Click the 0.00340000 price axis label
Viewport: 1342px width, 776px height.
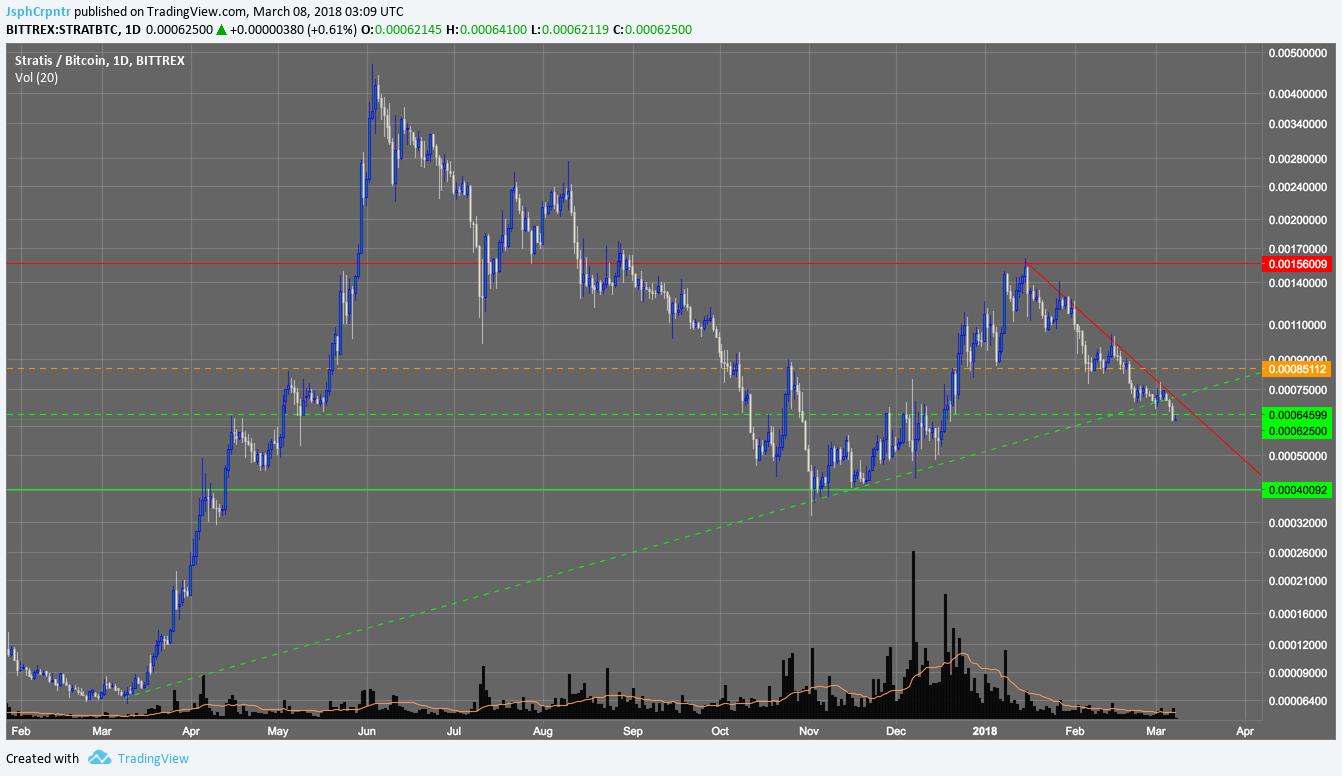point(1299,125)
